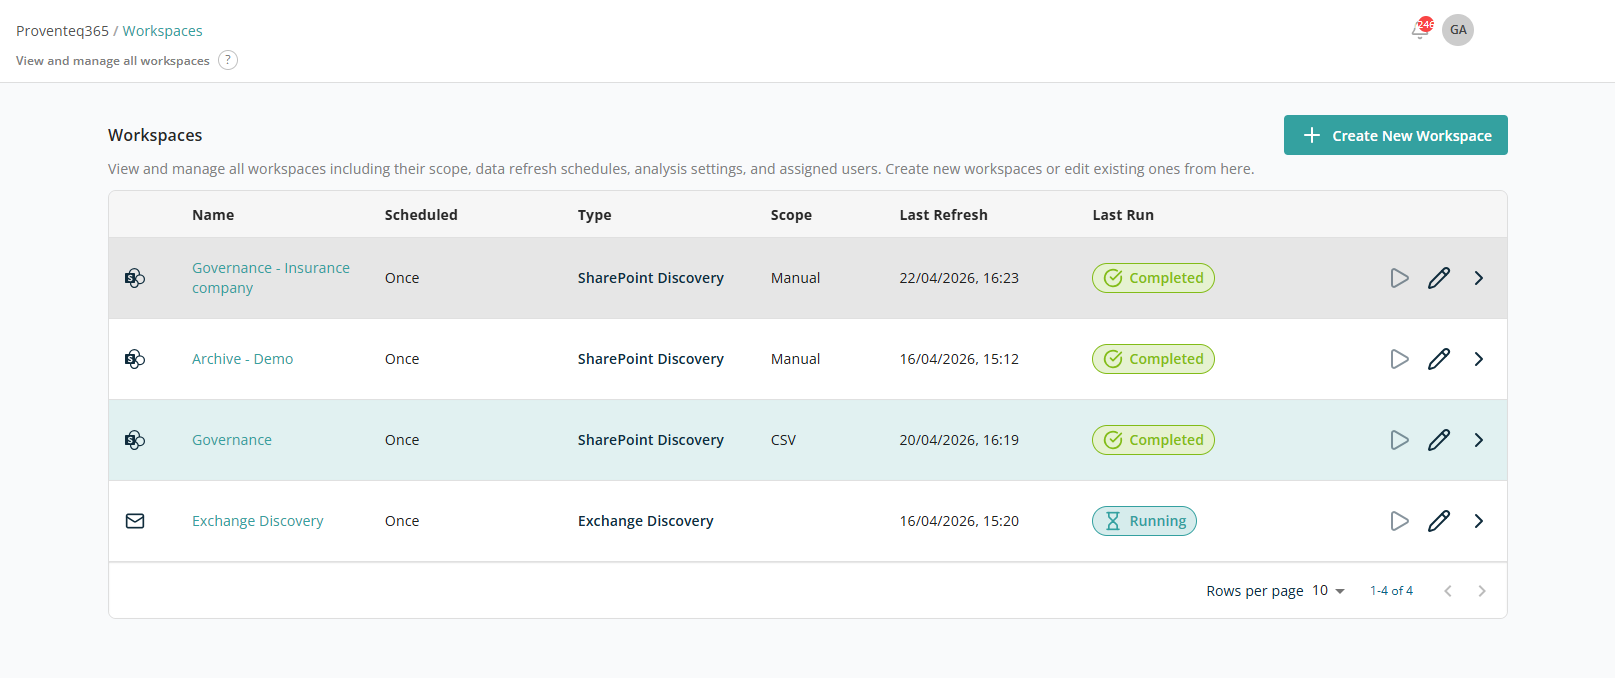Click pencil icon in Governance CSV row
The image size is (1615, 678).
coord(1439,440)
